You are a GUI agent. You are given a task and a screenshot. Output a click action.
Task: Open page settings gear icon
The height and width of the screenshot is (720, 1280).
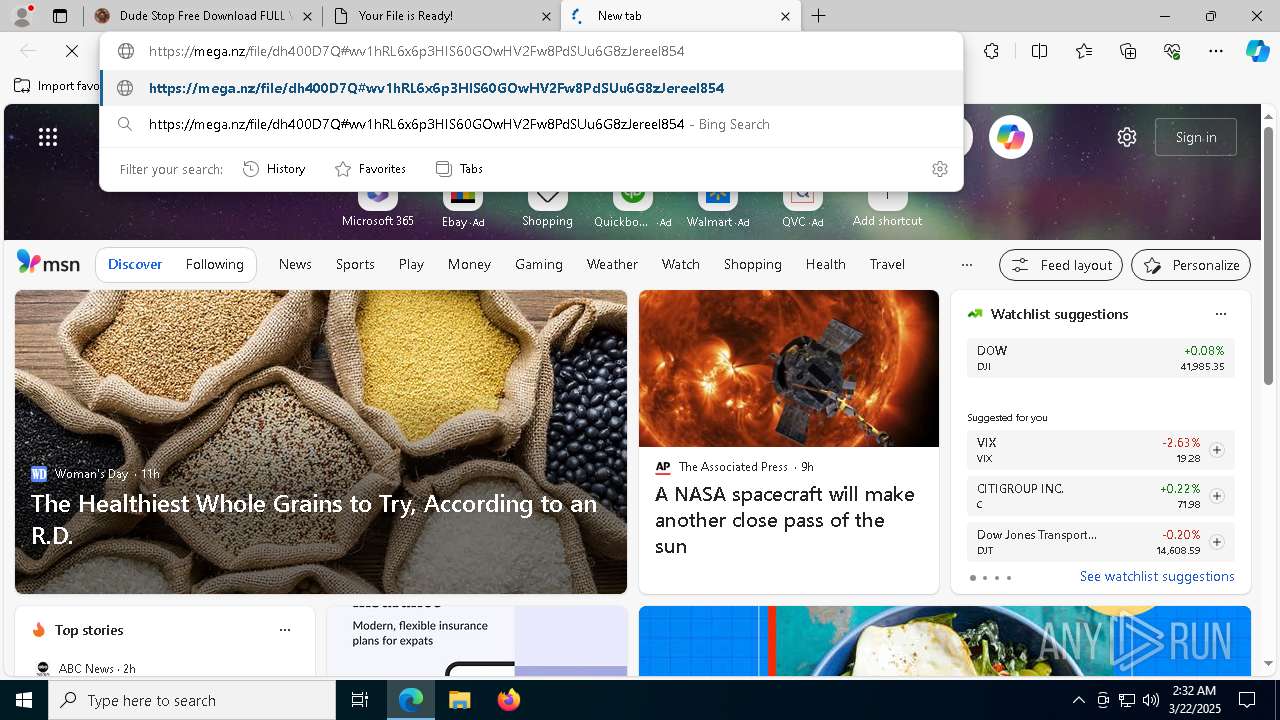tap(1127, 137)
